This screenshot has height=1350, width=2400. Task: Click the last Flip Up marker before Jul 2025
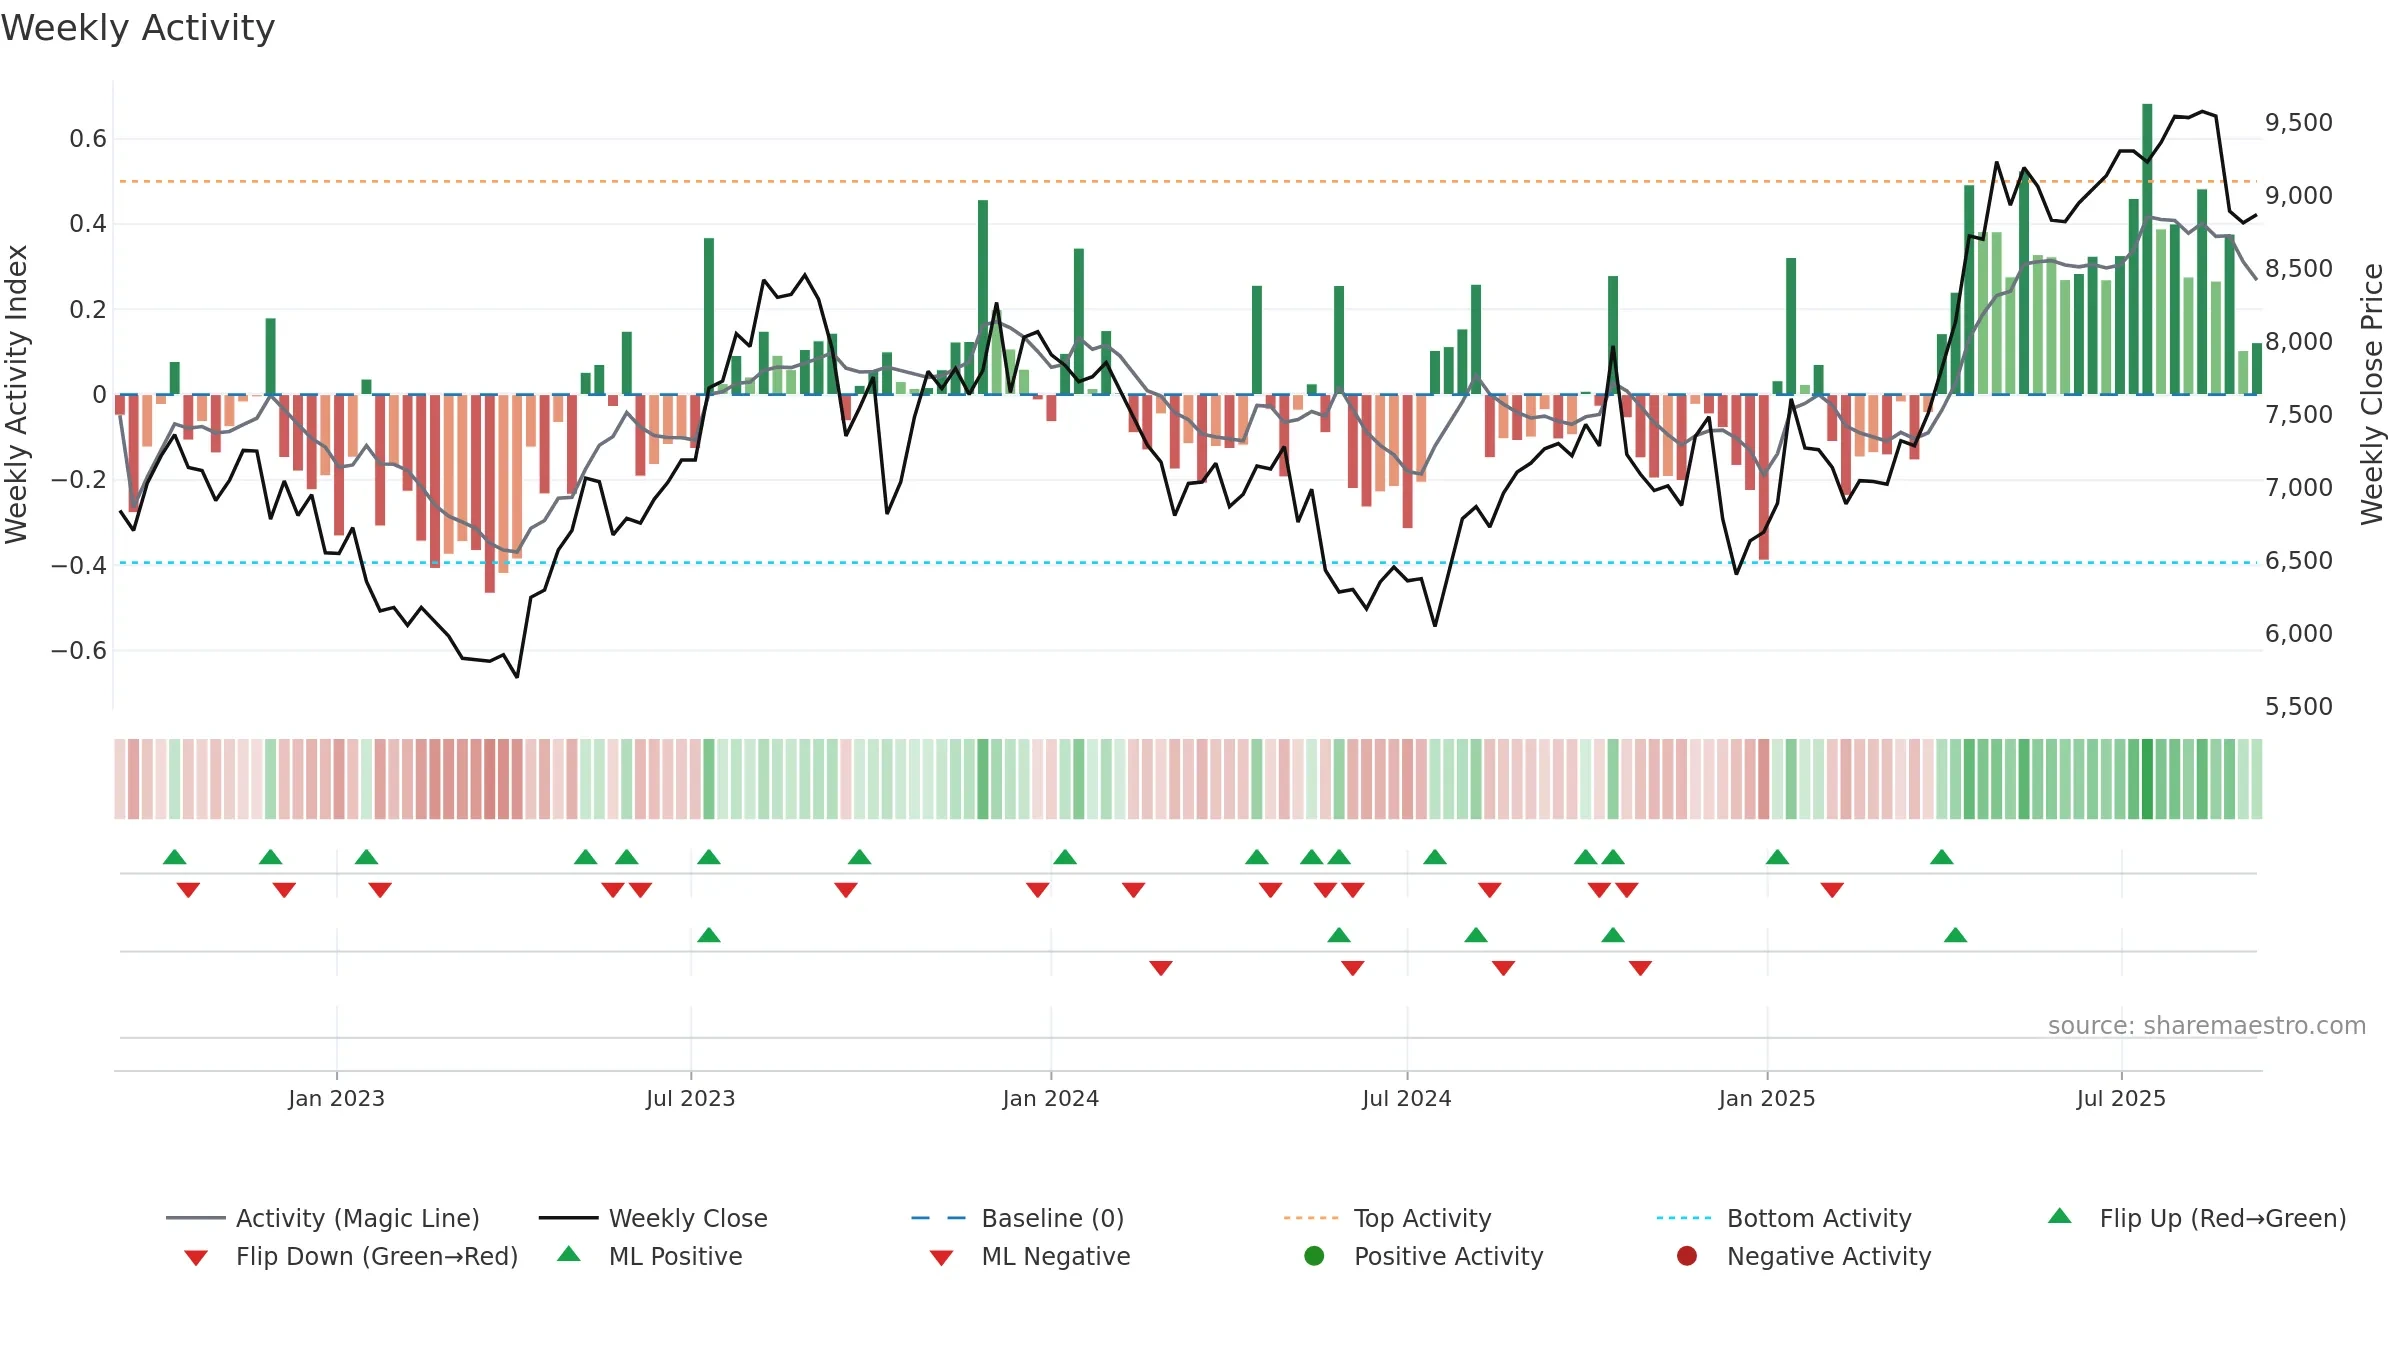tap(1942, 857)
